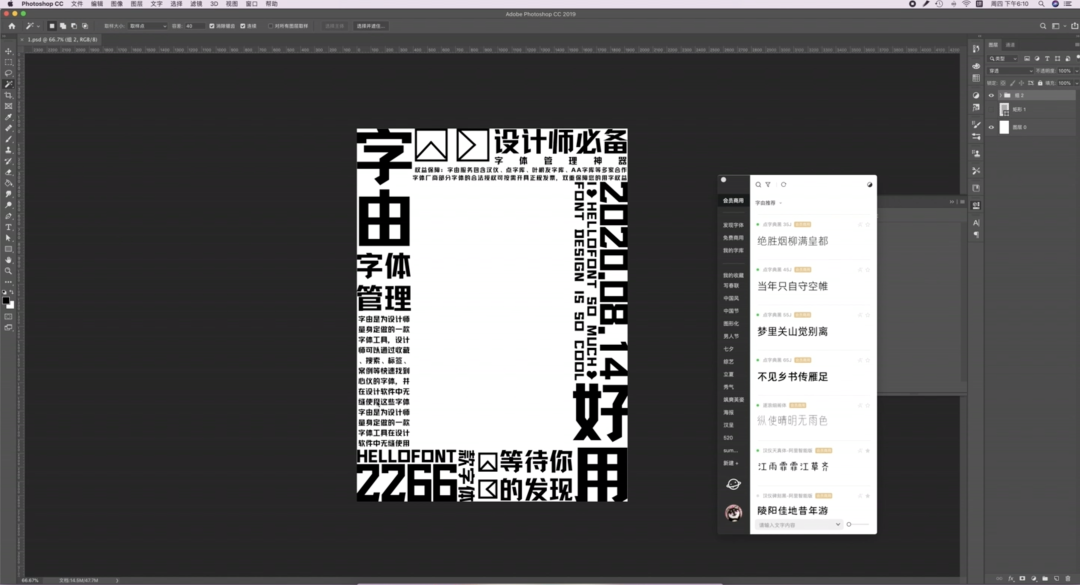This screenshot has width=1080, height=585.
Task: Click the foreground color swatch
Action: click(x=6, y=301)
